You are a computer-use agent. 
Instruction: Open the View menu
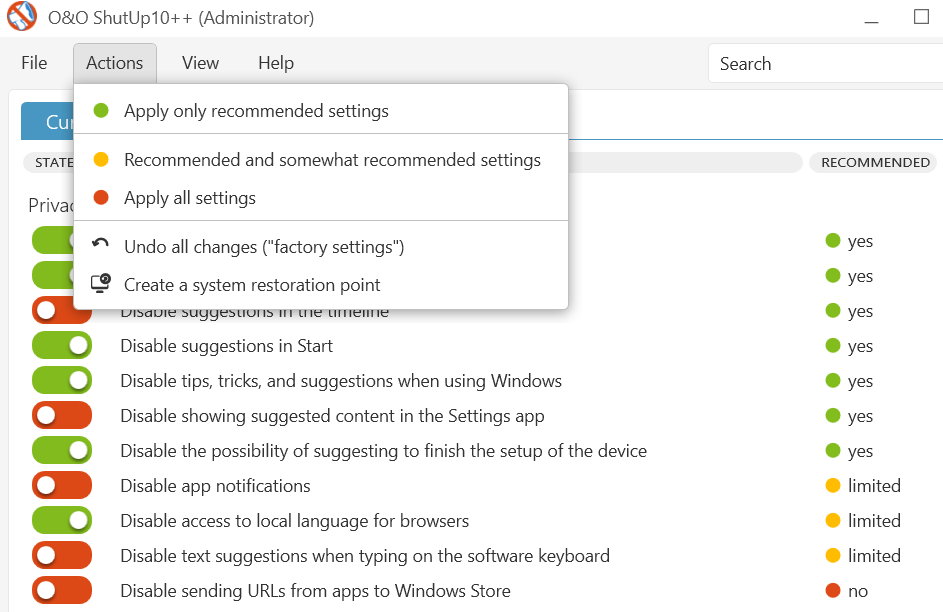coord(200,63)
